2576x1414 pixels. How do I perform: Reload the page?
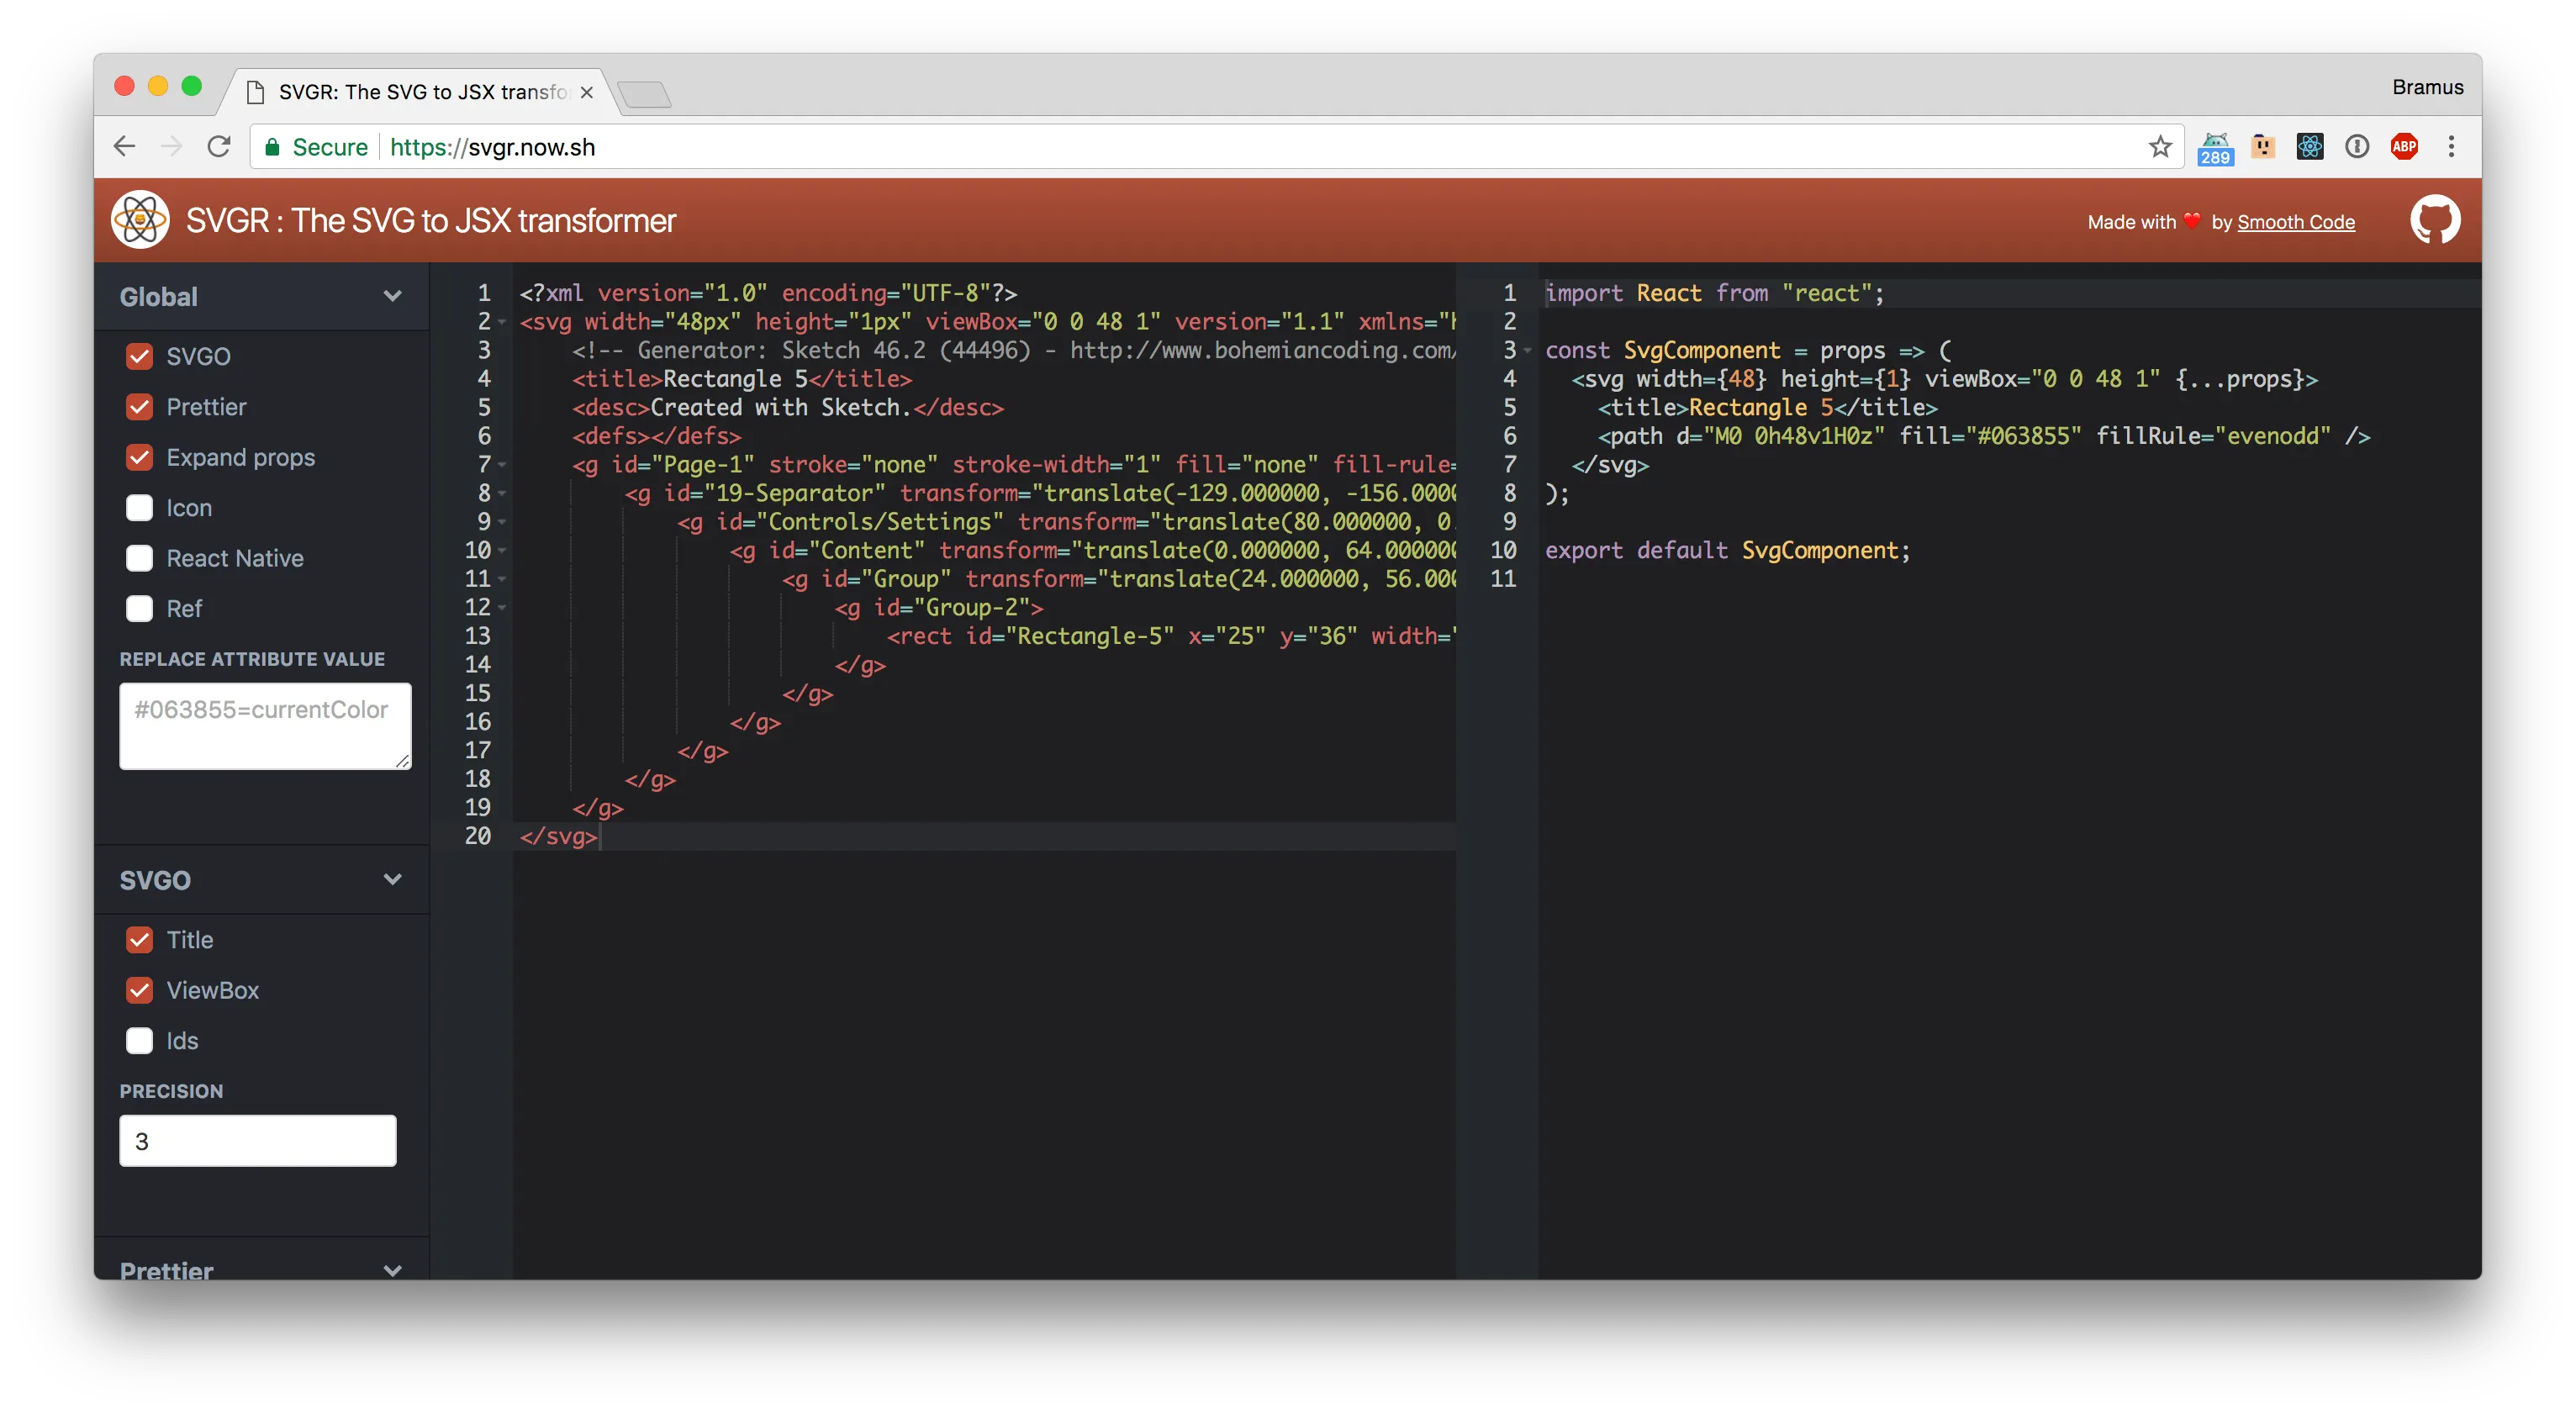click(x=219, y=147)
